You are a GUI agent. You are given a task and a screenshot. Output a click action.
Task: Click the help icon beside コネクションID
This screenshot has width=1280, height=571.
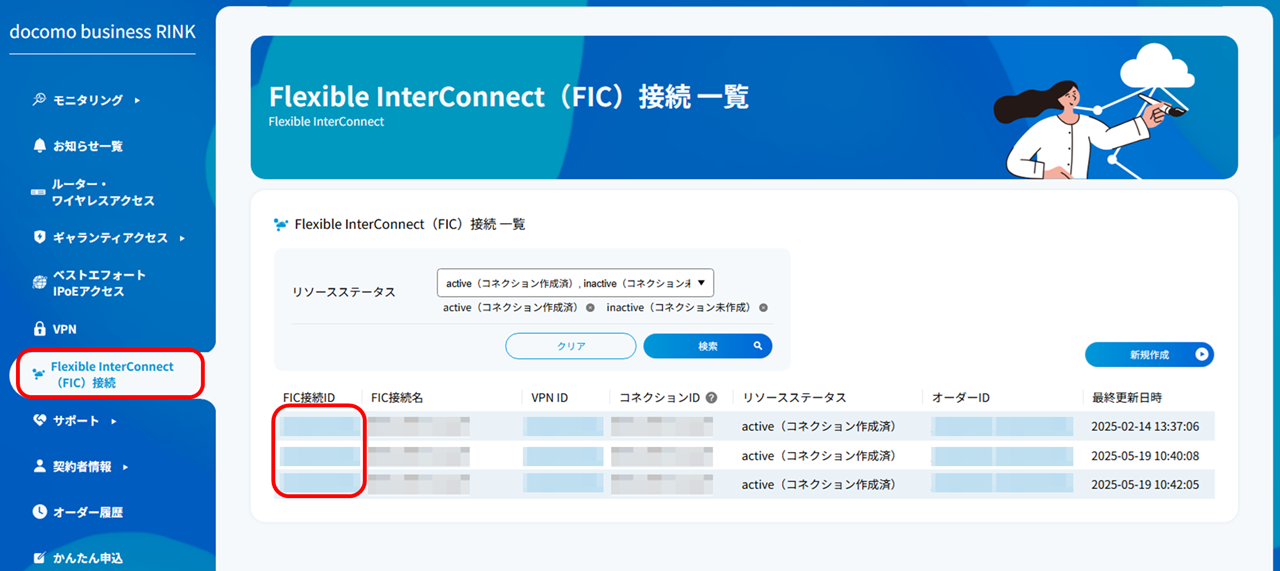coord(712,398)
